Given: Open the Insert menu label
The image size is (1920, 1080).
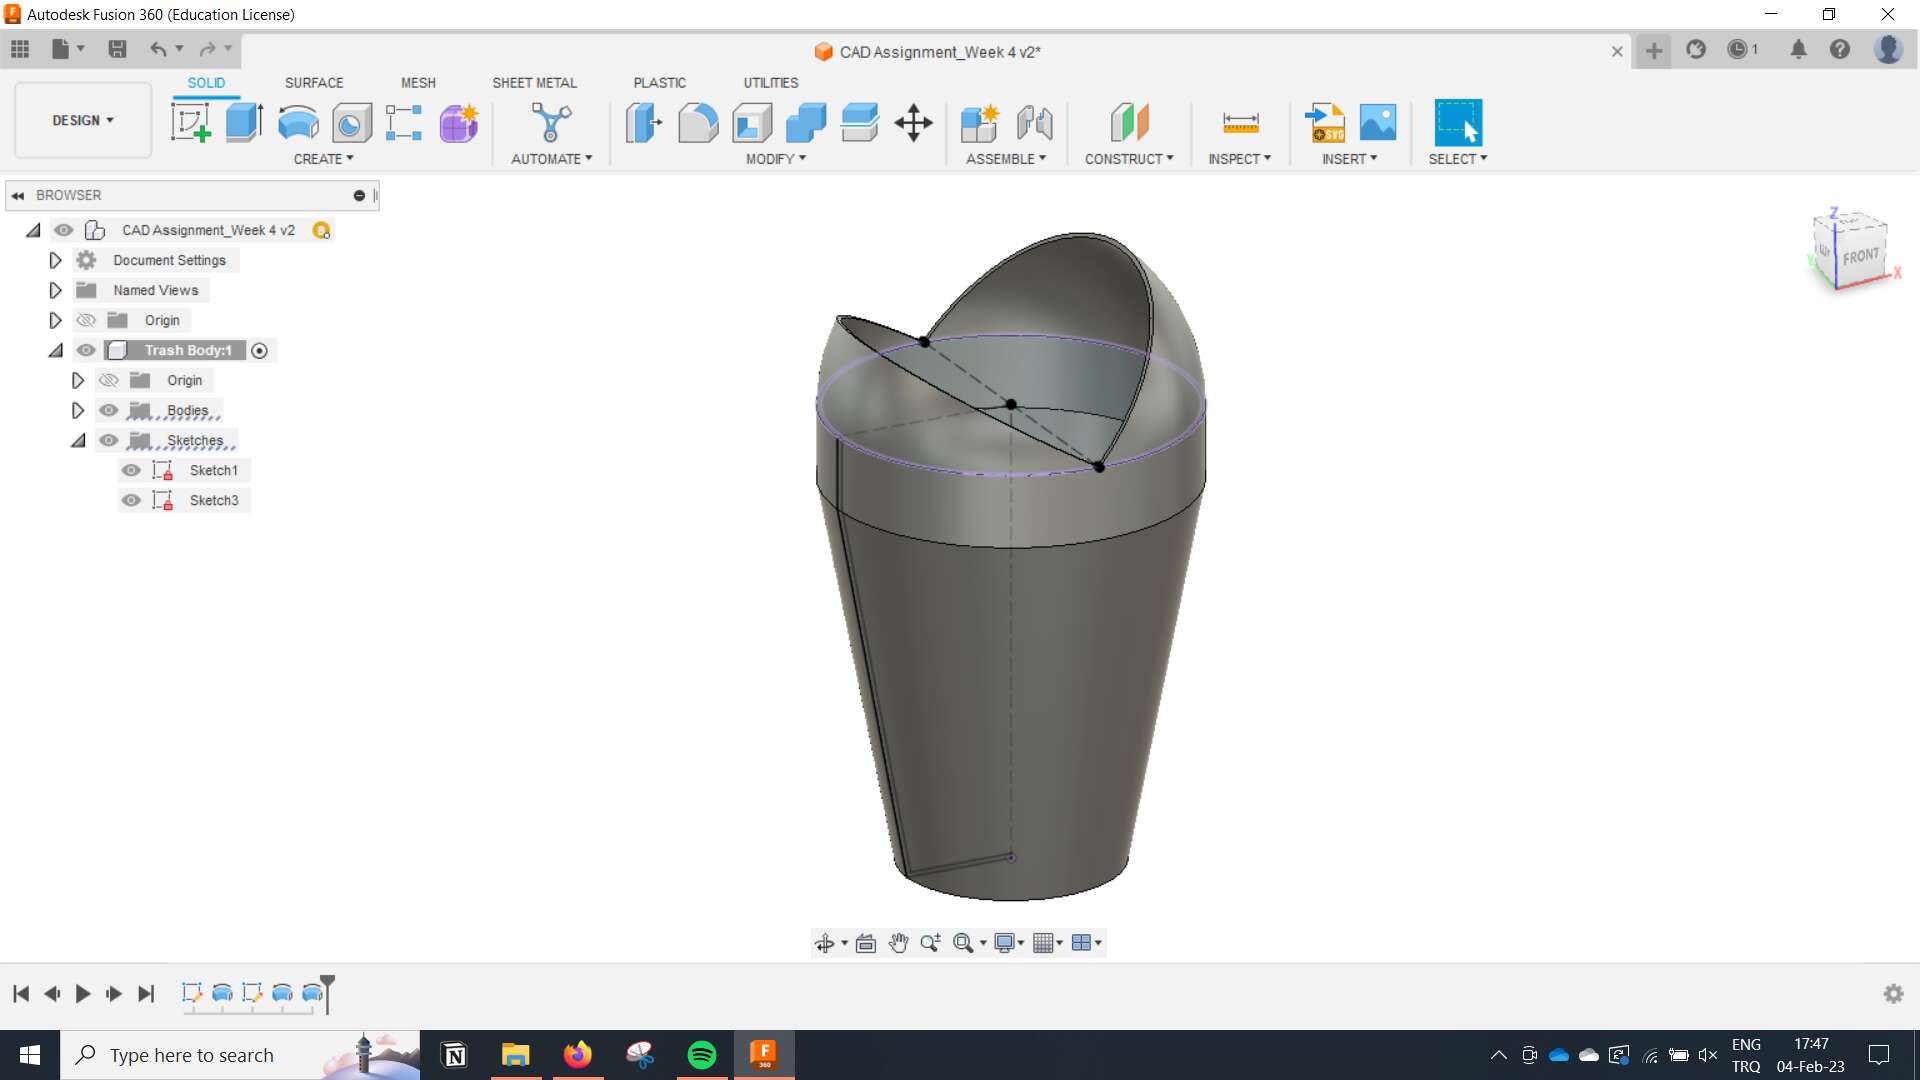Looking at the screenshot, I should (1349, 159).
